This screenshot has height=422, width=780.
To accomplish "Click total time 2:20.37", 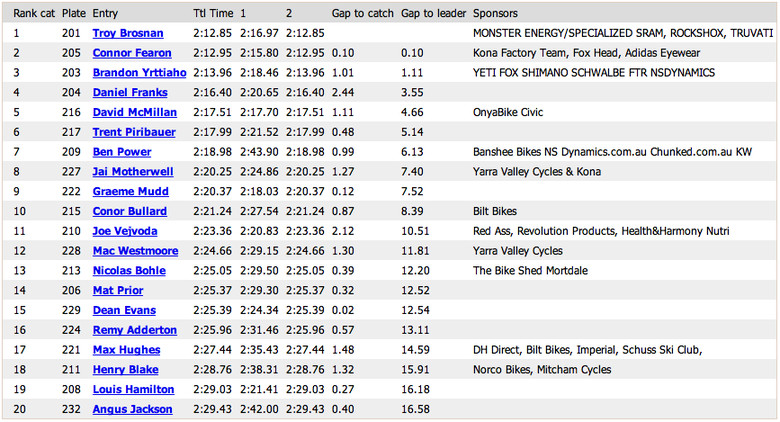I will [212, 192].
